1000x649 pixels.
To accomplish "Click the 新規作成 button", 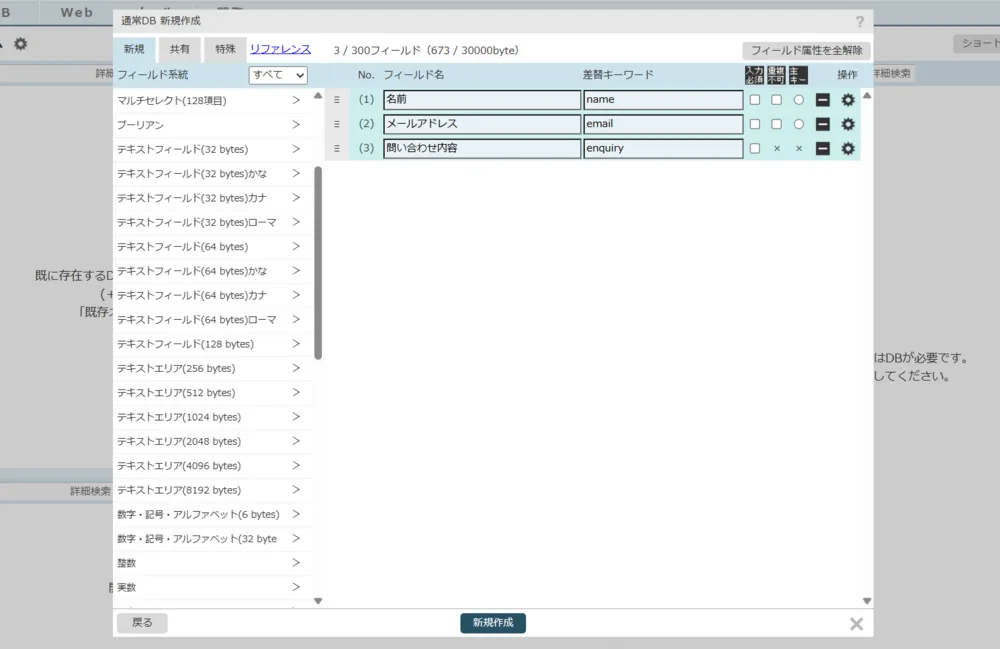I will [493, 623].
